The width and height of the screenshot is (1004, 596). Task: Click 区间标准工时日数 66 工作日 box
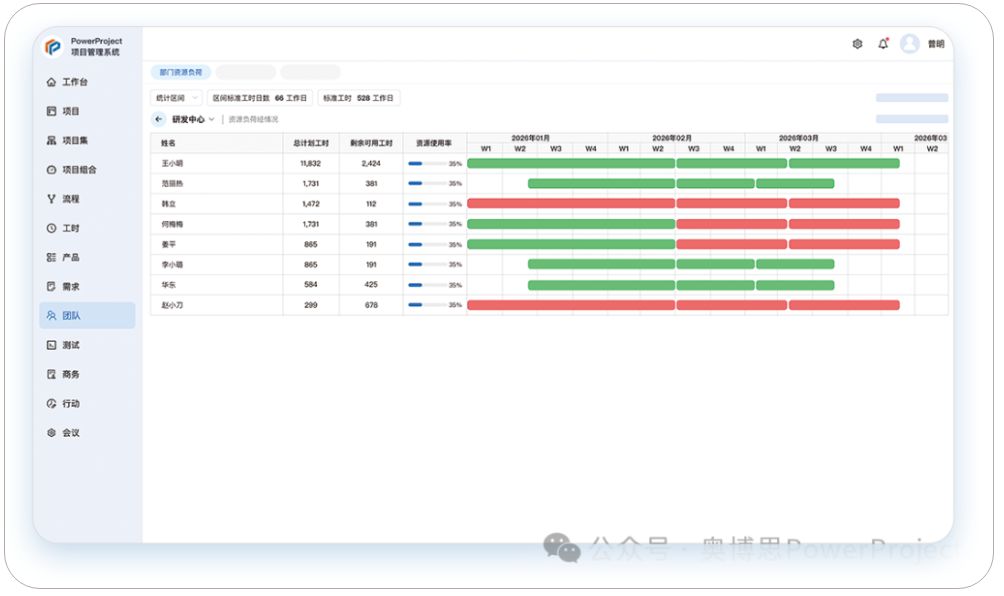[259, 98]
